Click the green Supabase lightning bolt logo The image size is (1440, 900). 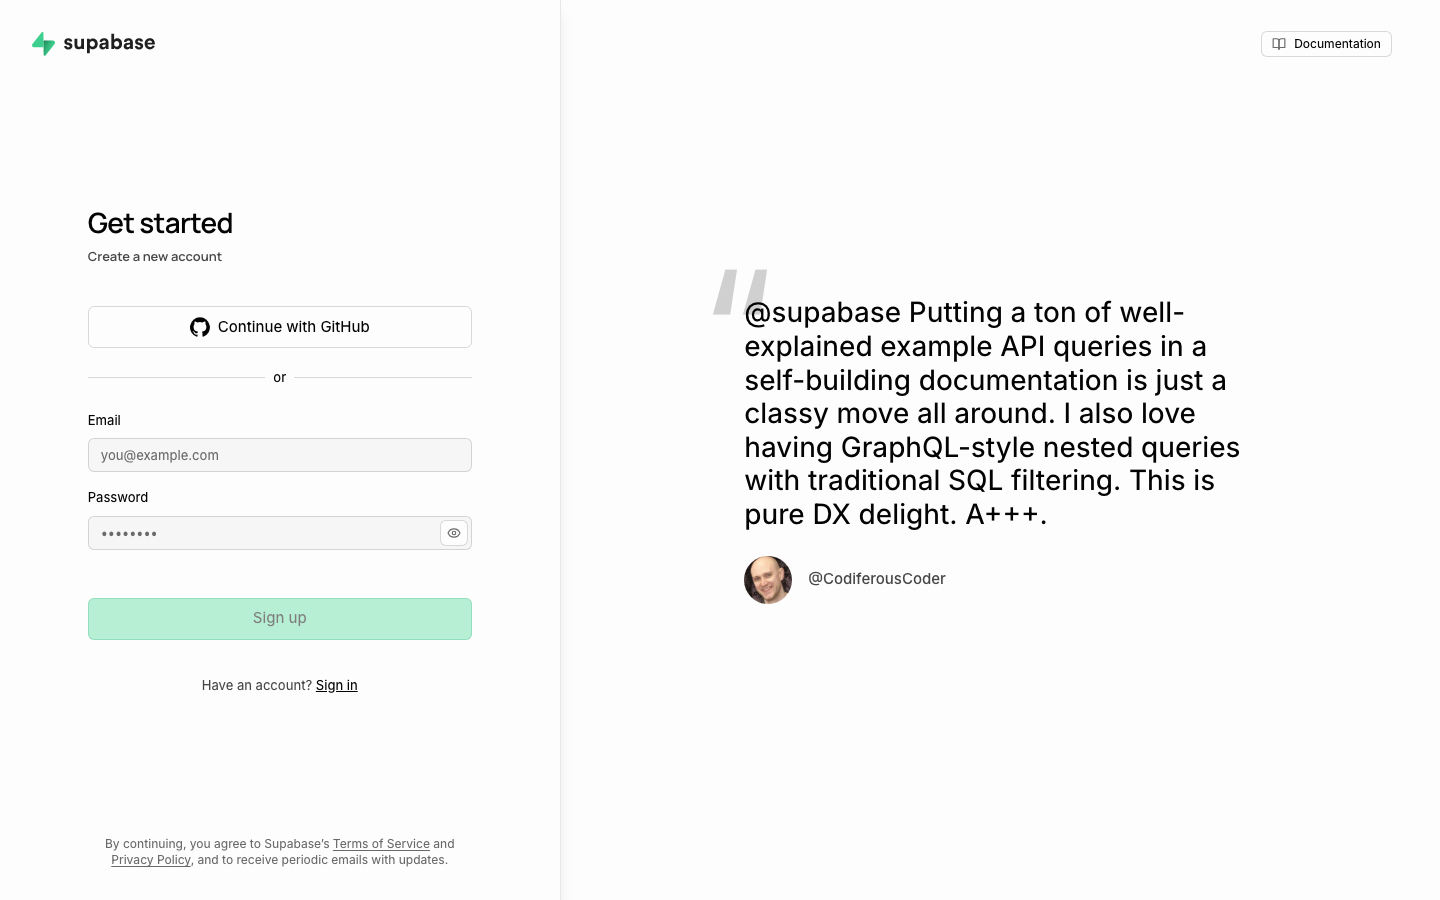tap(43, 43)
